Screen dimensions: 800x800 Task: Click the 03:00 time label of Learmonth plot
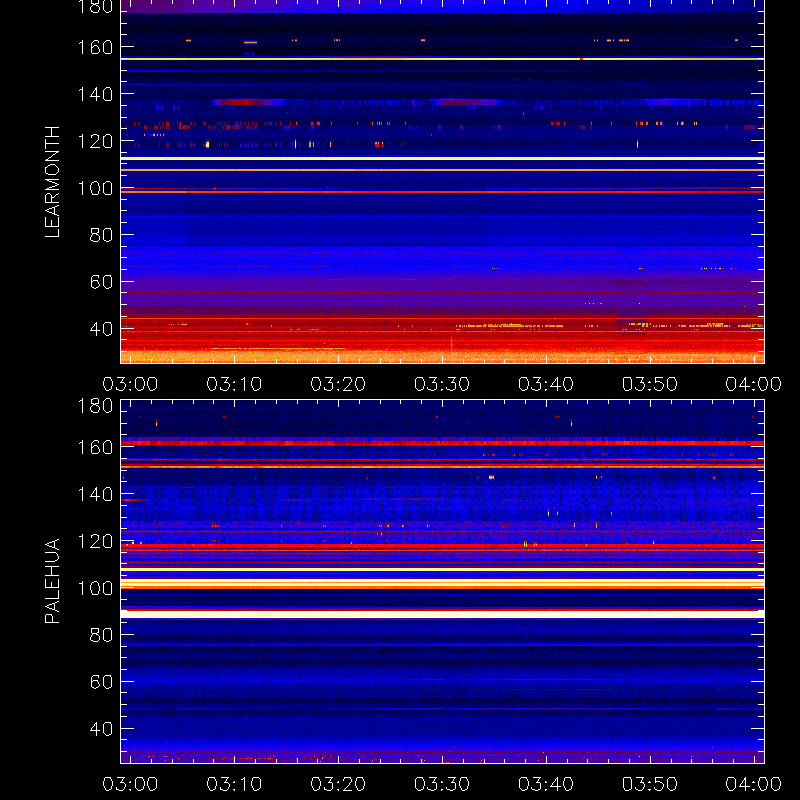pos(130,384)
